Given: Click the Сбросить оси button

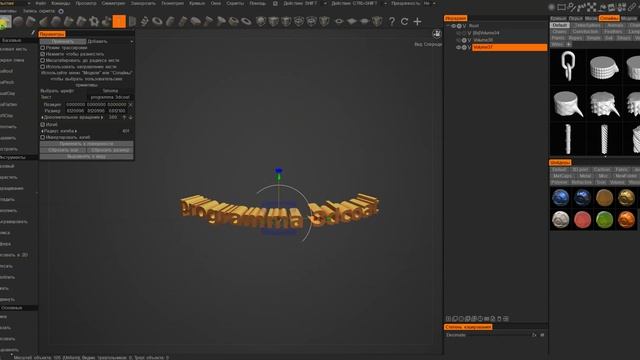Looking at the screenshot, I should click(x=63, y=150).
